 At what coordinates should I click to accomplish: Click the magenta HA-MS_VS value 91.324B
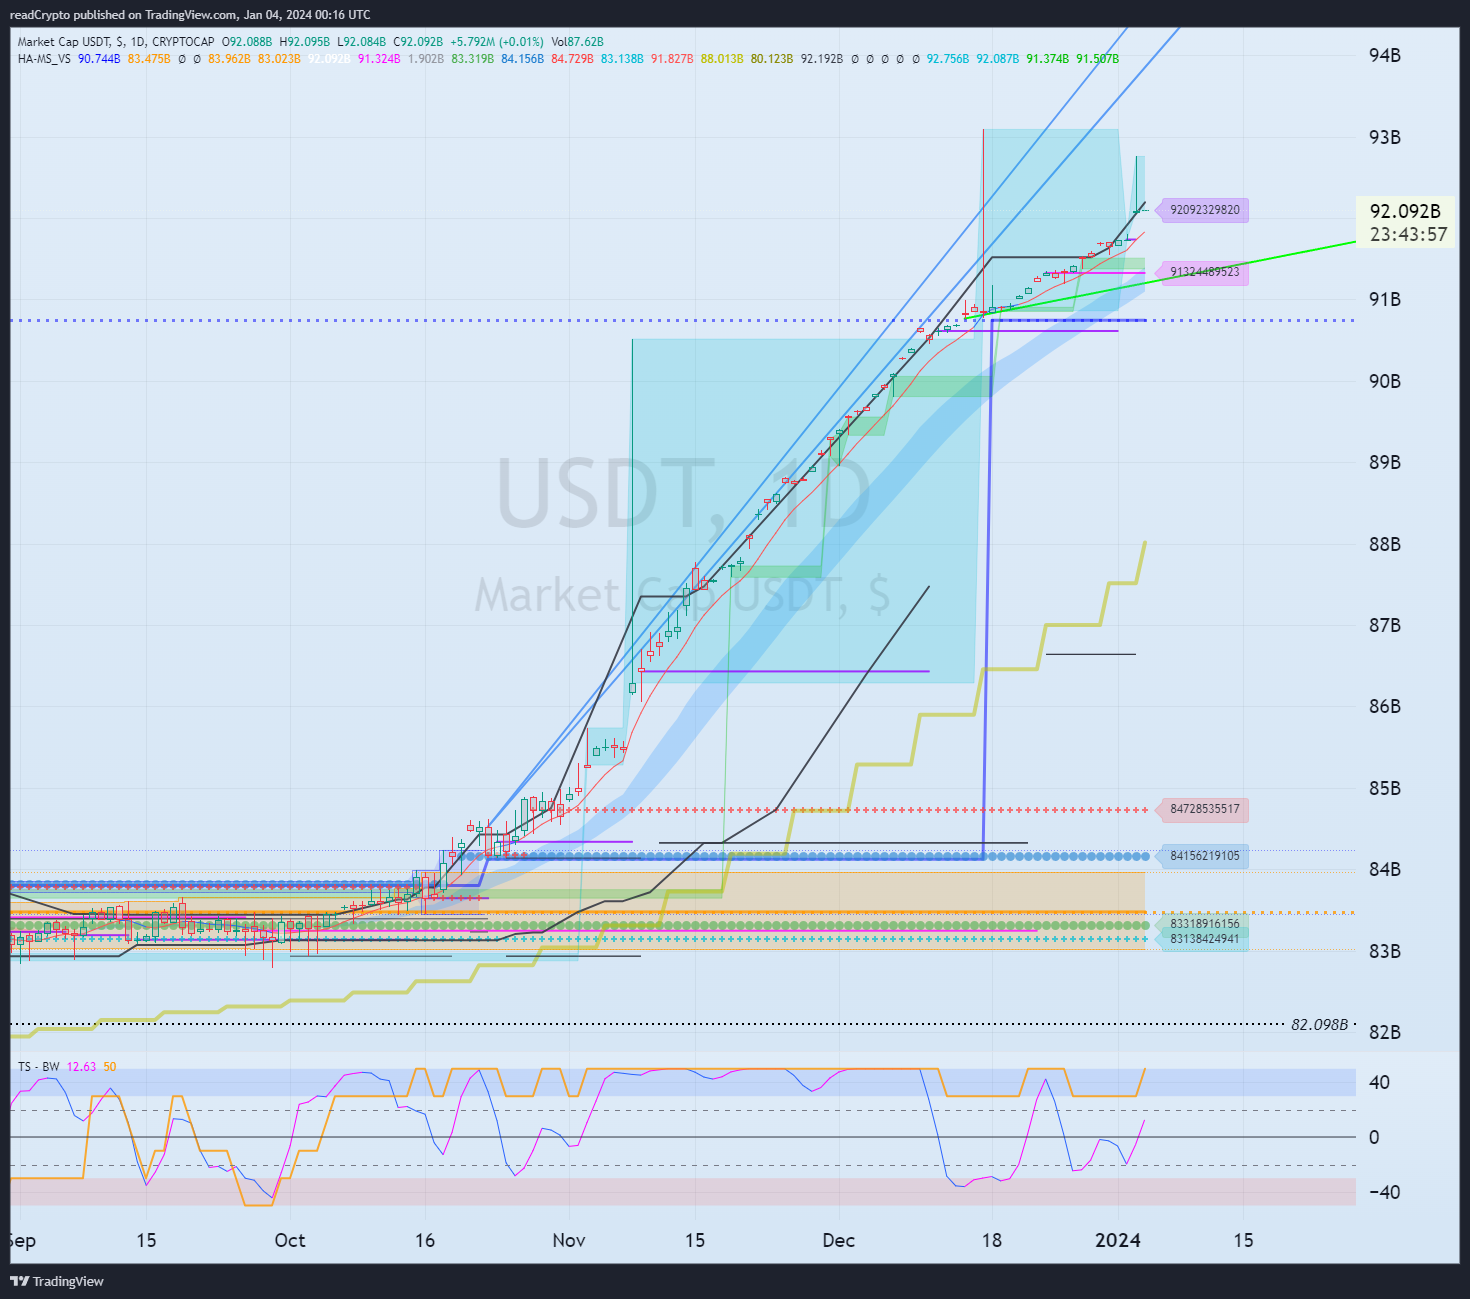click(379, 59)
